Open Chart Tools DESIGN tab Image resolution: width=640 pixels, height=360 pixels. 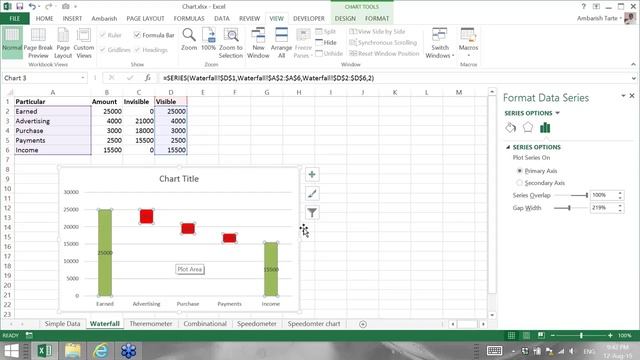(x=345, y=18)
